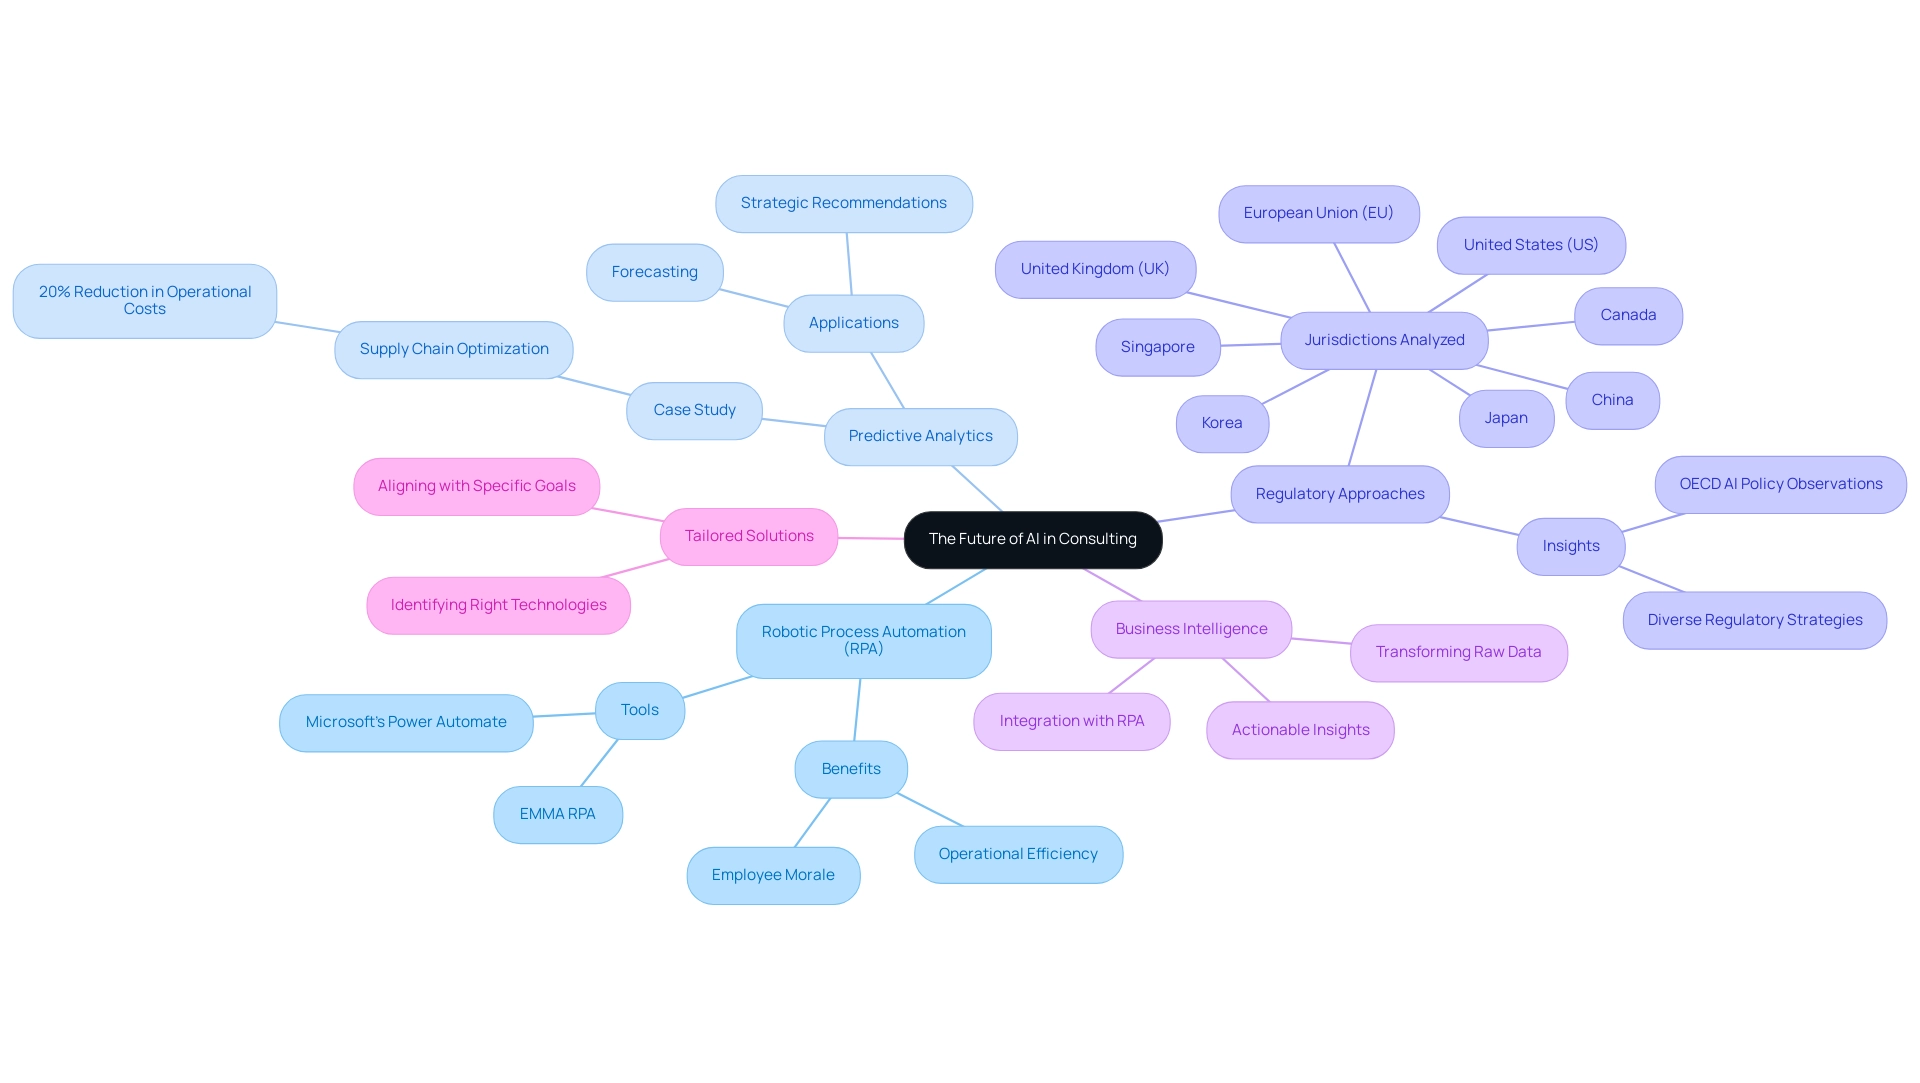
Task: Toggle visibility of Tailored Solutions cluster
Action: (x=748, y=534)
